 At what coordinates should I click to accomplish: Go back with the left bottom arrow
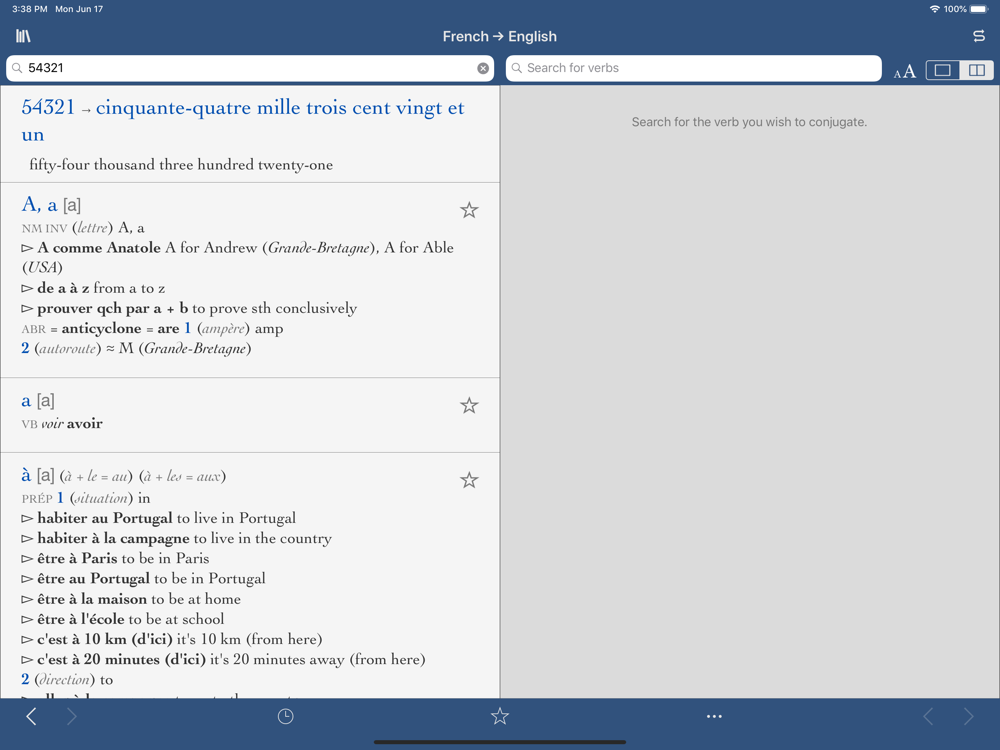(x=31, y=716)
